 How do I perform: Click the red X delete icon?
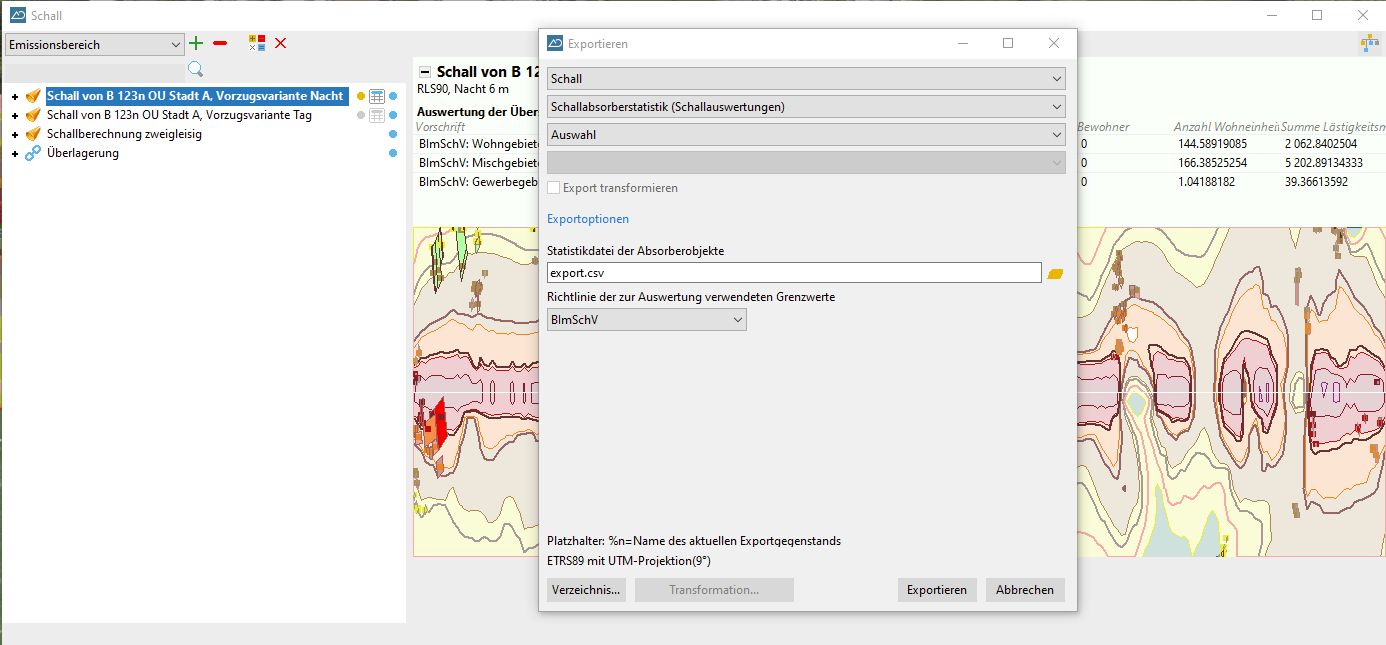pyautogui.click(x=281, y=43)
